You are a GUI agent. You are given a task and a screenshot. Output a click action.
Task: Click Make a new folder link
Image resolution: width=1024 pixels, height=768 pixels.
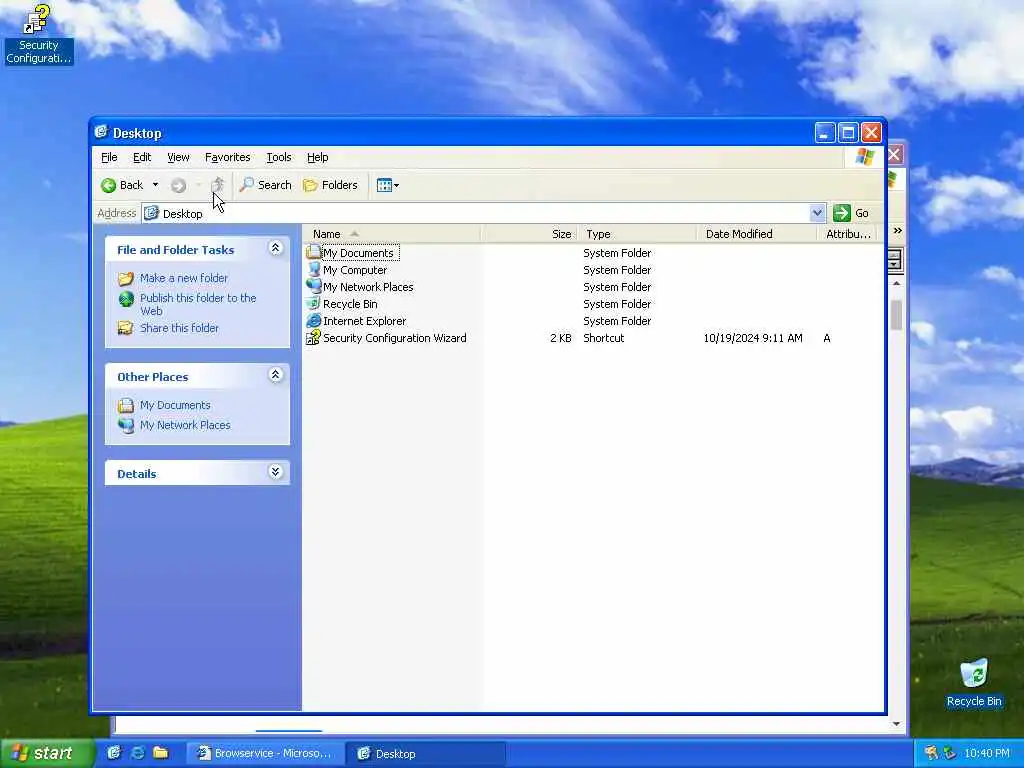coord(184,278)
